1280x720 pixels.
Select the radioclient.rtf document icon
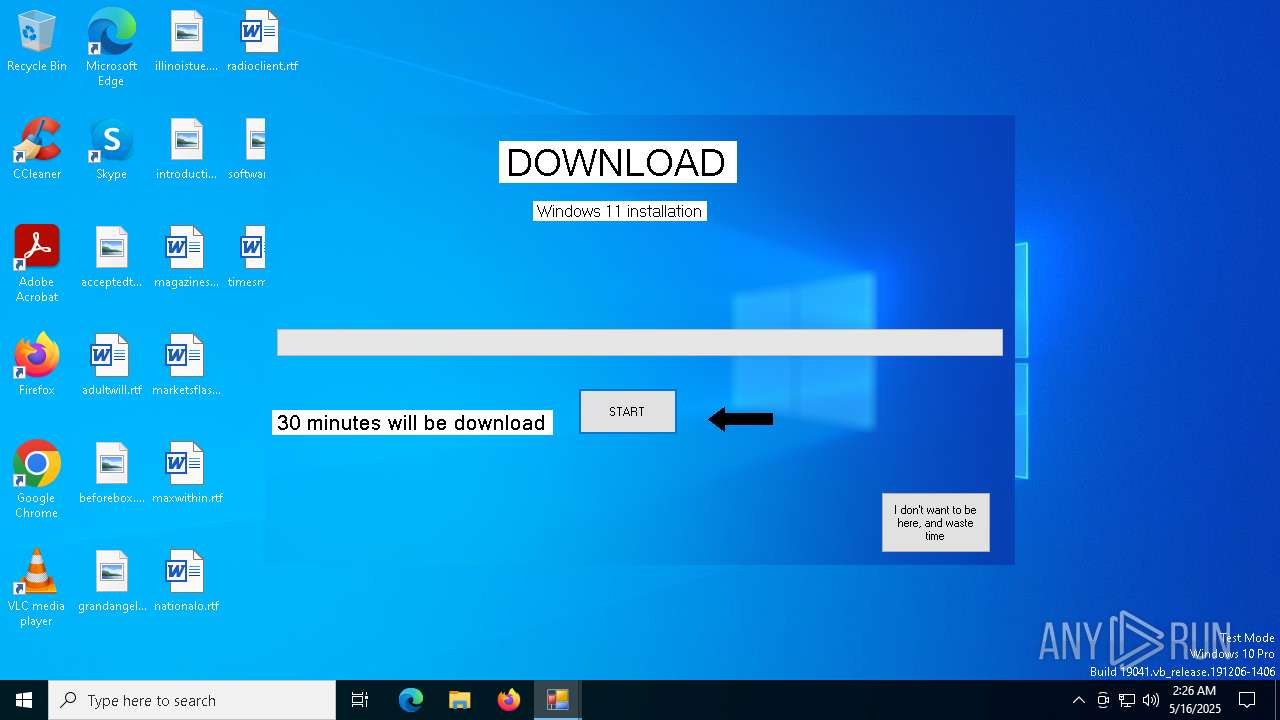[x=262, y=42]
